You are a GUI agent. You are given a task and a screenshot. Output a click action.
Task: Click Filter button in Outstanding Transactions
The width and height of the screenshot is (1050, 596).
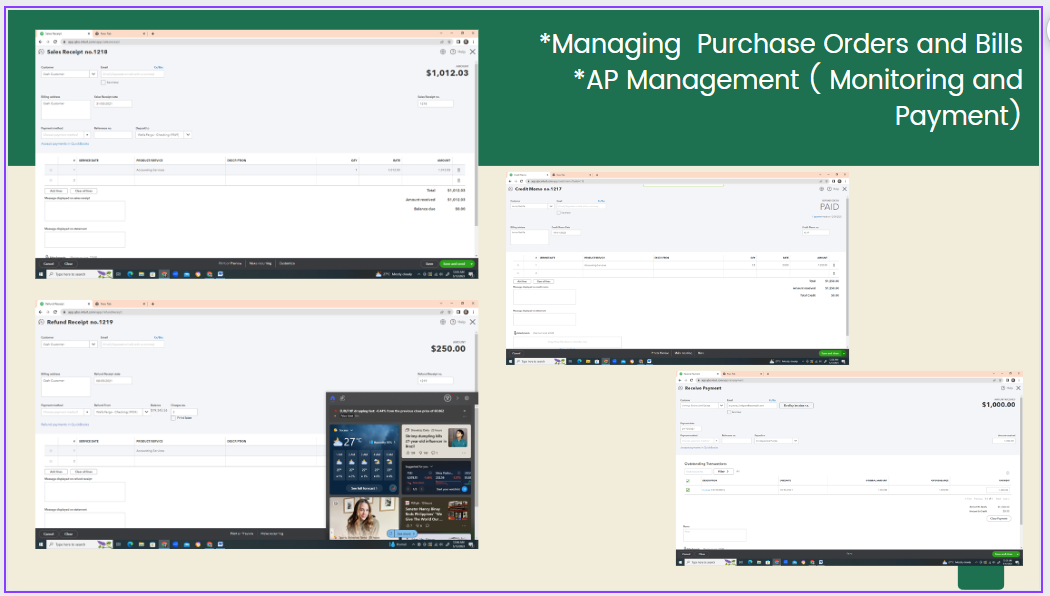724,471
